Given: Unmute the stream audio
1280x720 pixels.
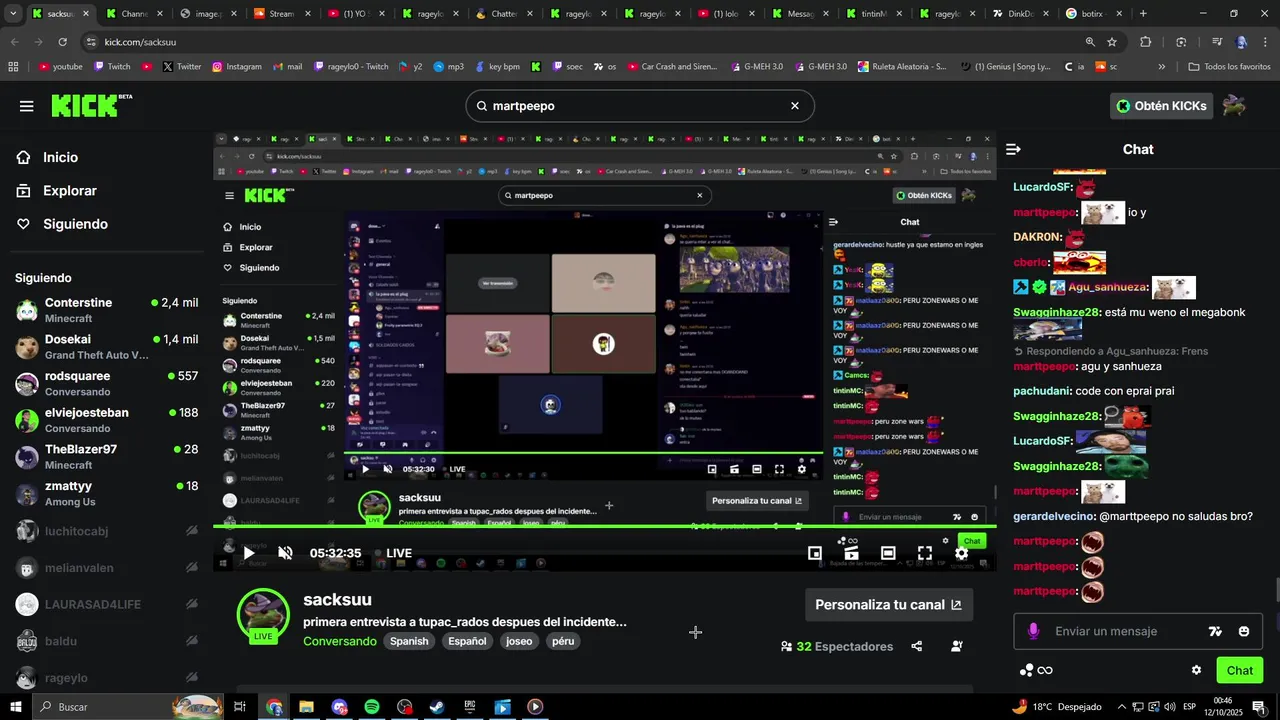Looking at the screenshot, I should pos(285,553).
